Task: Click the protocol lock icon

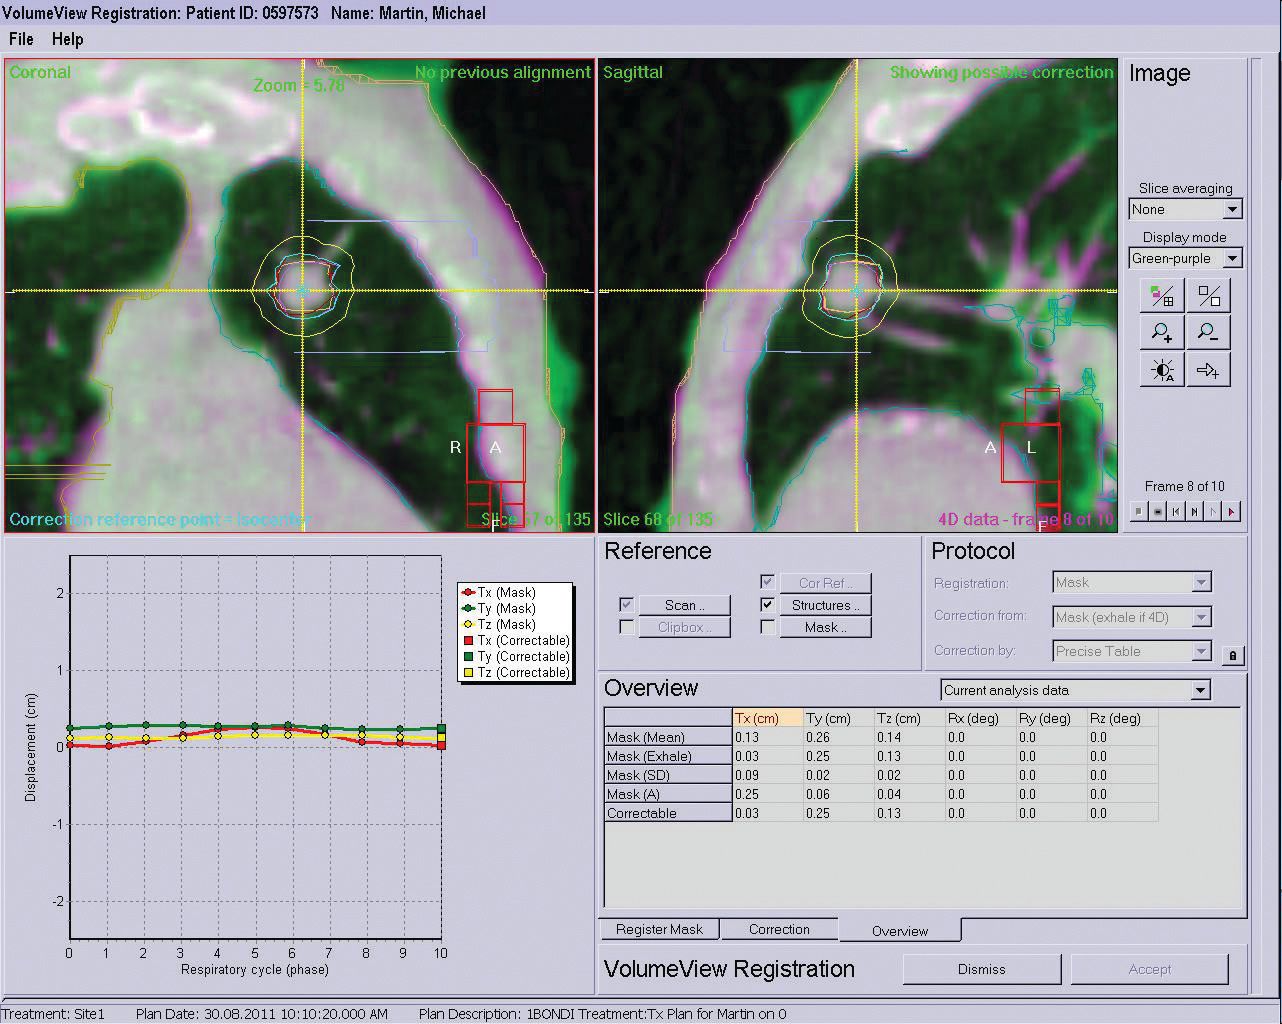Action: [1232, 656]
